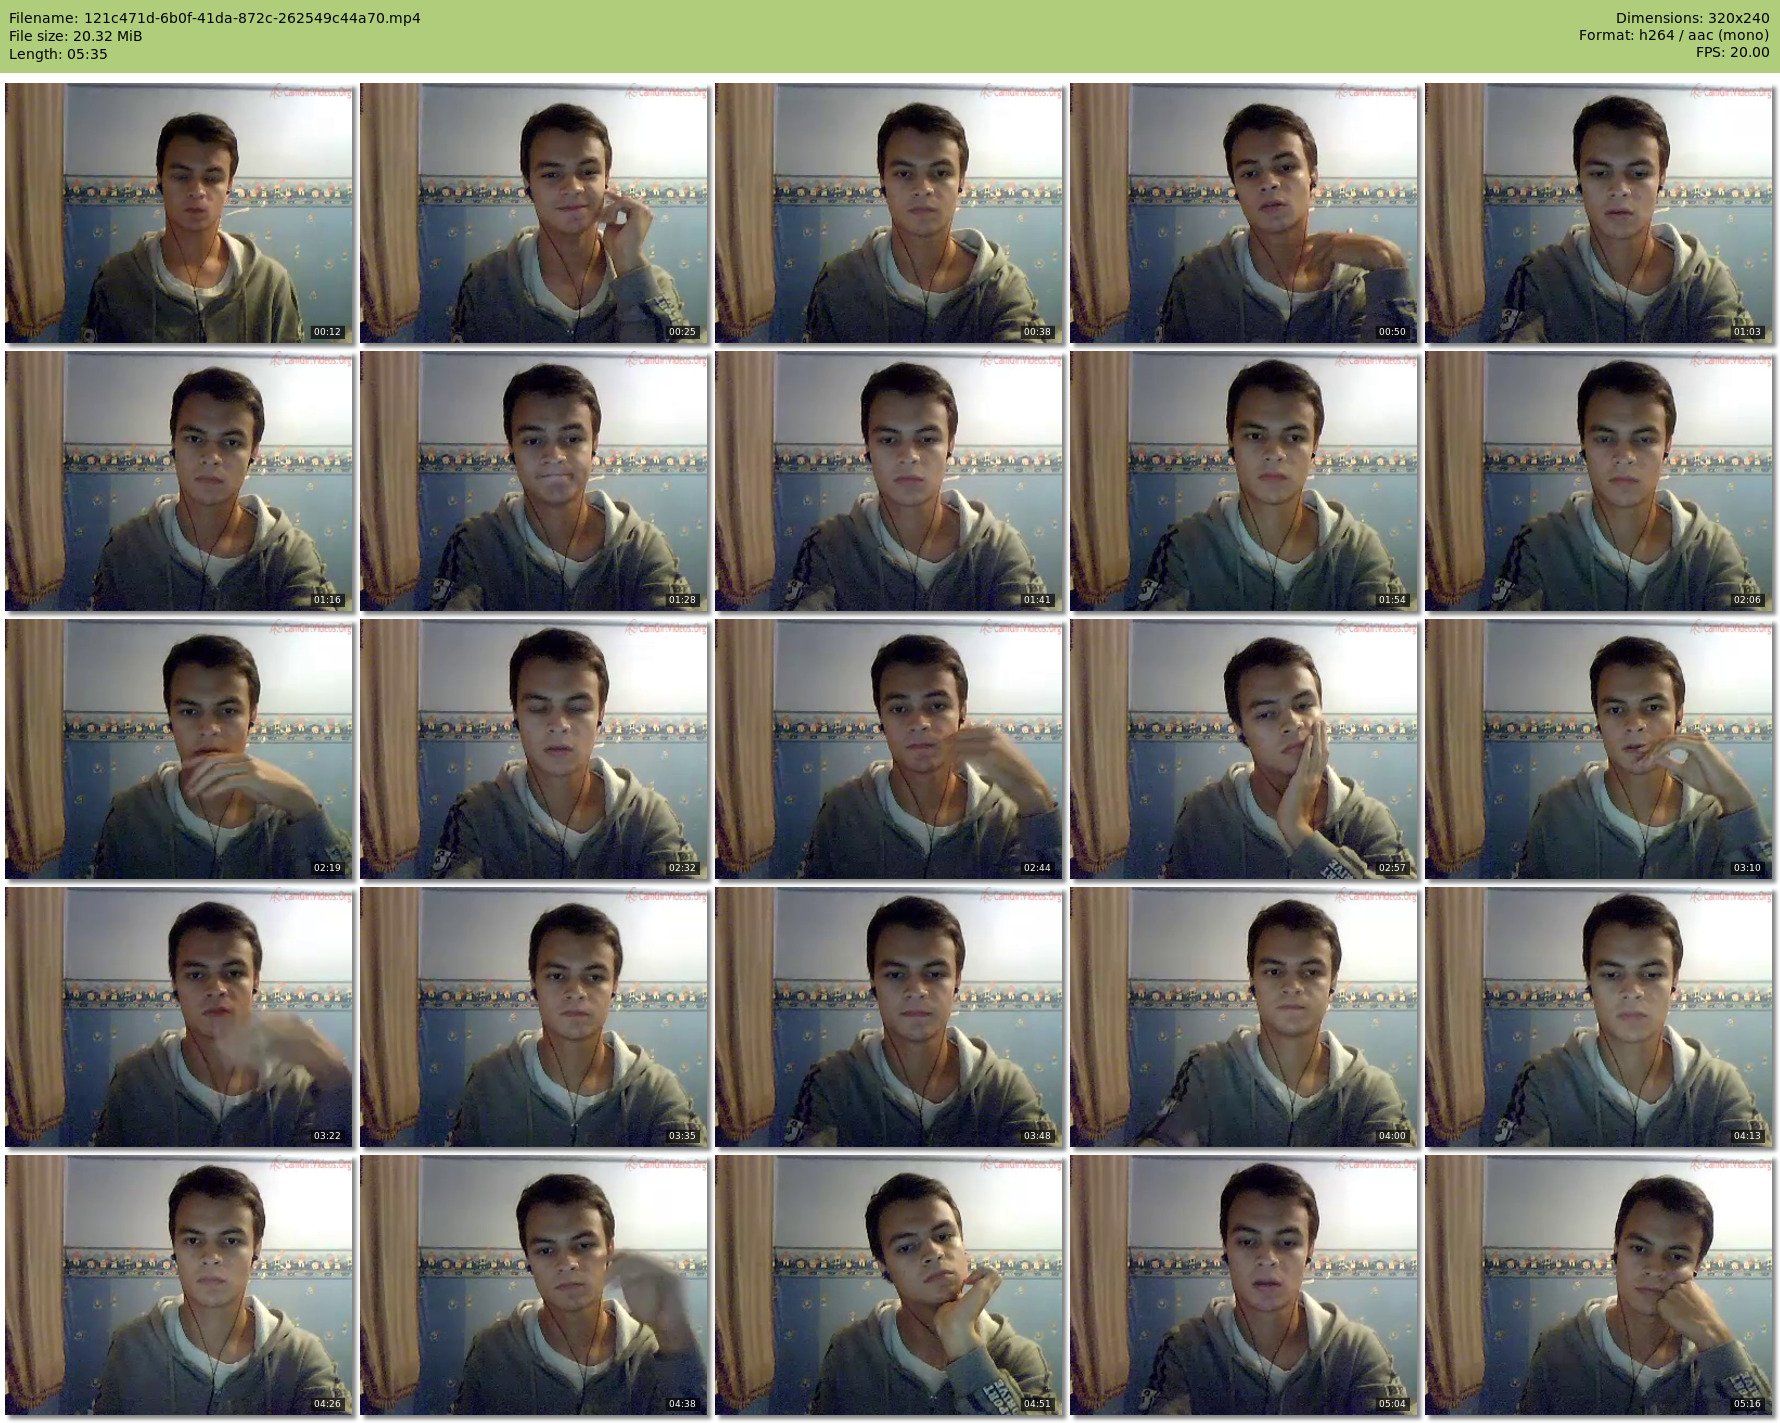Select the 01:03 thumbnail
The width and height of the screenshot is (1780, 1423).
[x=1599, y=213]
